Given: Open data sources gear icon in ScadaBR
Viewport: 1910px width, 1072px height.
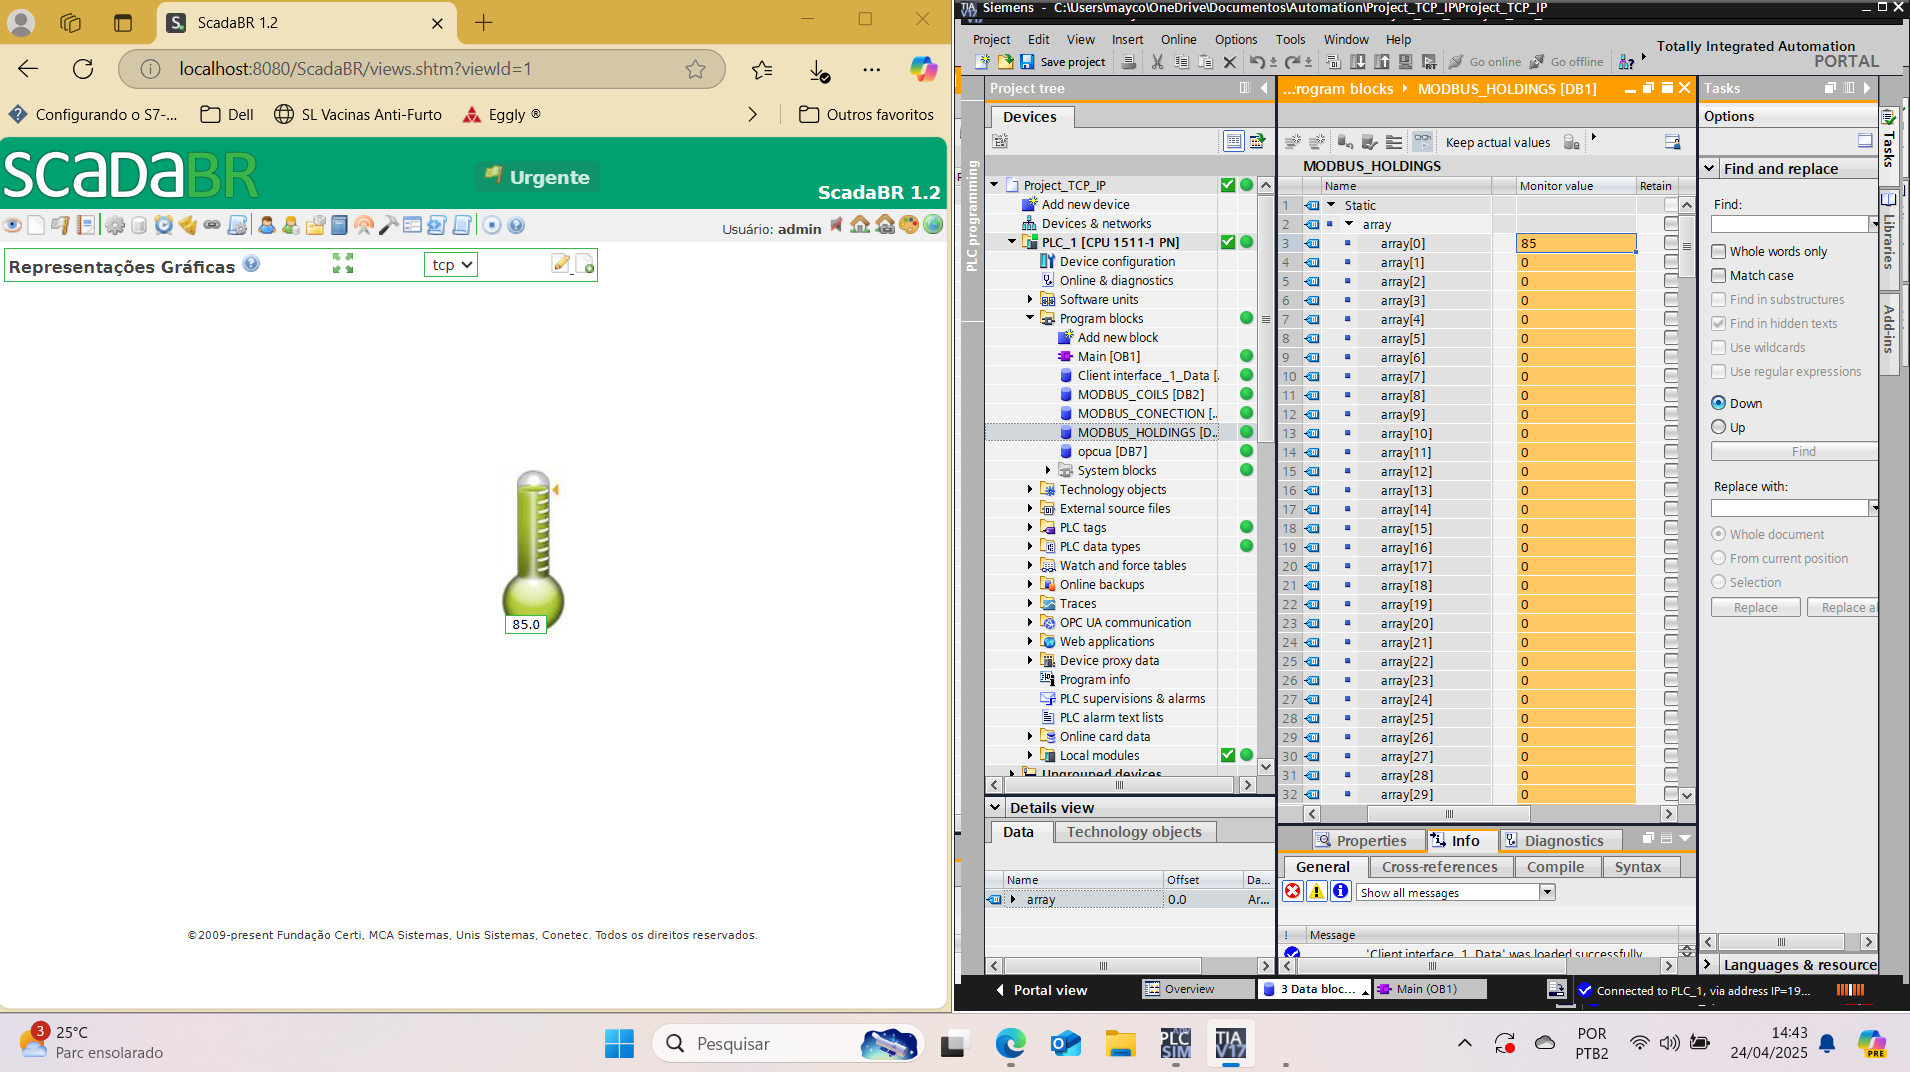Looking at the screenshot, I should coord(115,225).
